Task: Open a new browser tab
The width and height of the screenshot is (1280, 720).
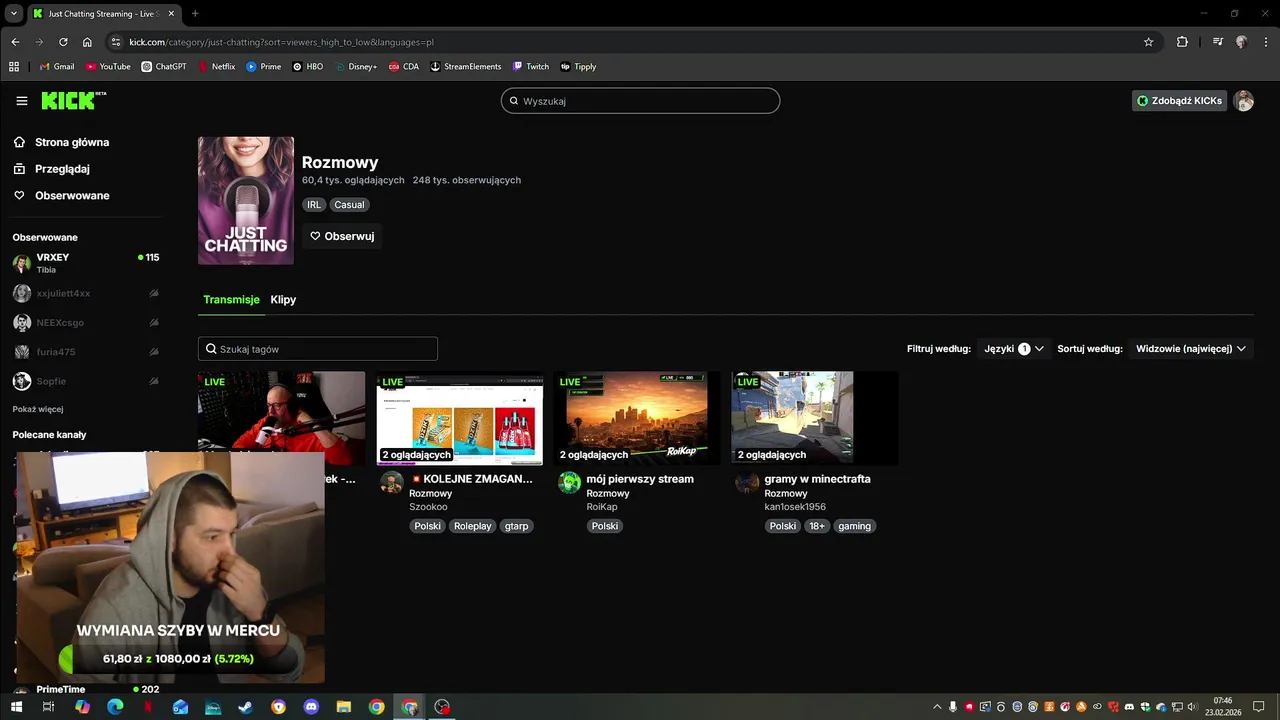Action: (x=195, y=14)
